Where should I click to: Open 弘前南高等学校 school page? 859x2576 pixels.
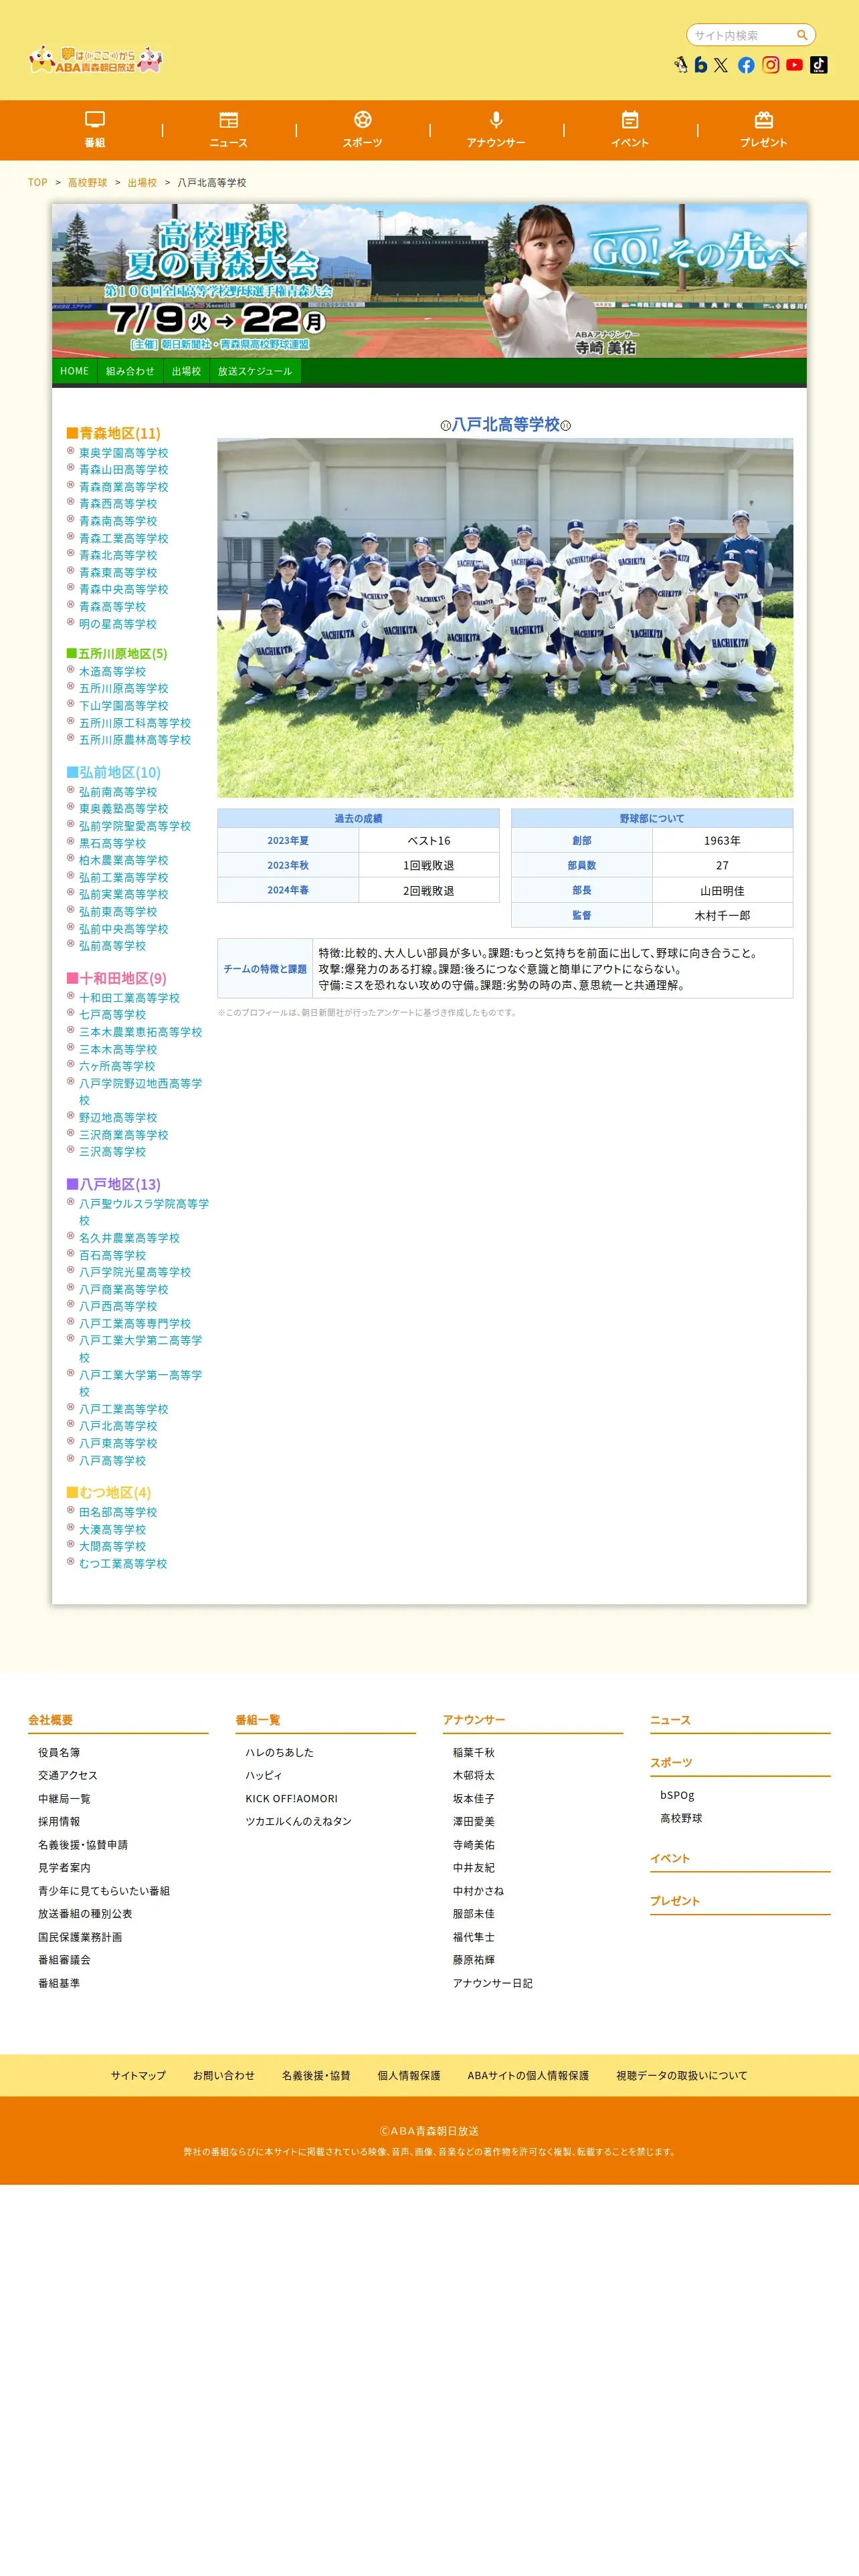point(118,792)
